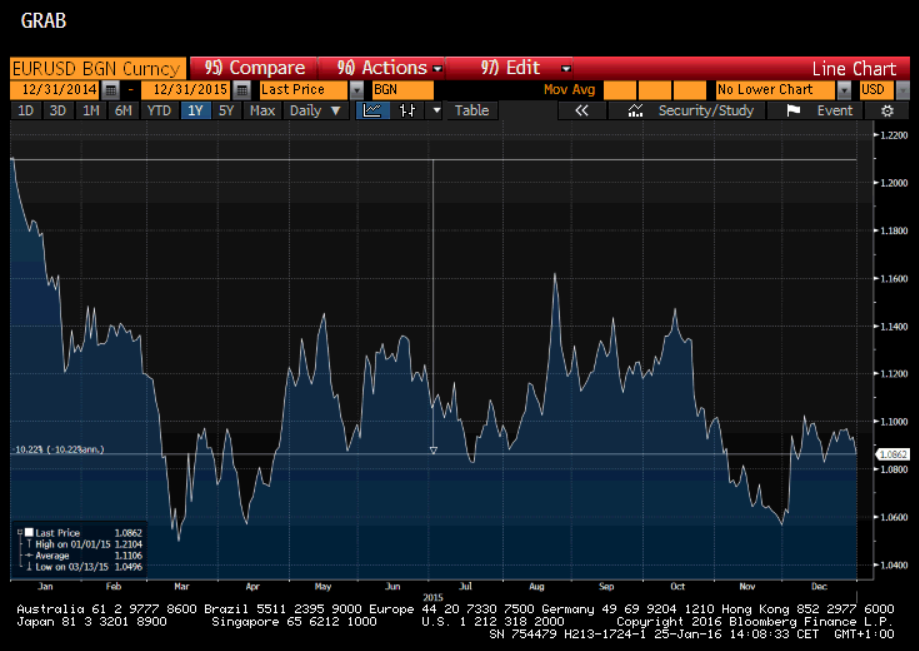Click the Event button label
The width and height of the screenshot is (919, 651).
pyautogui.click(x=835, y=110)
